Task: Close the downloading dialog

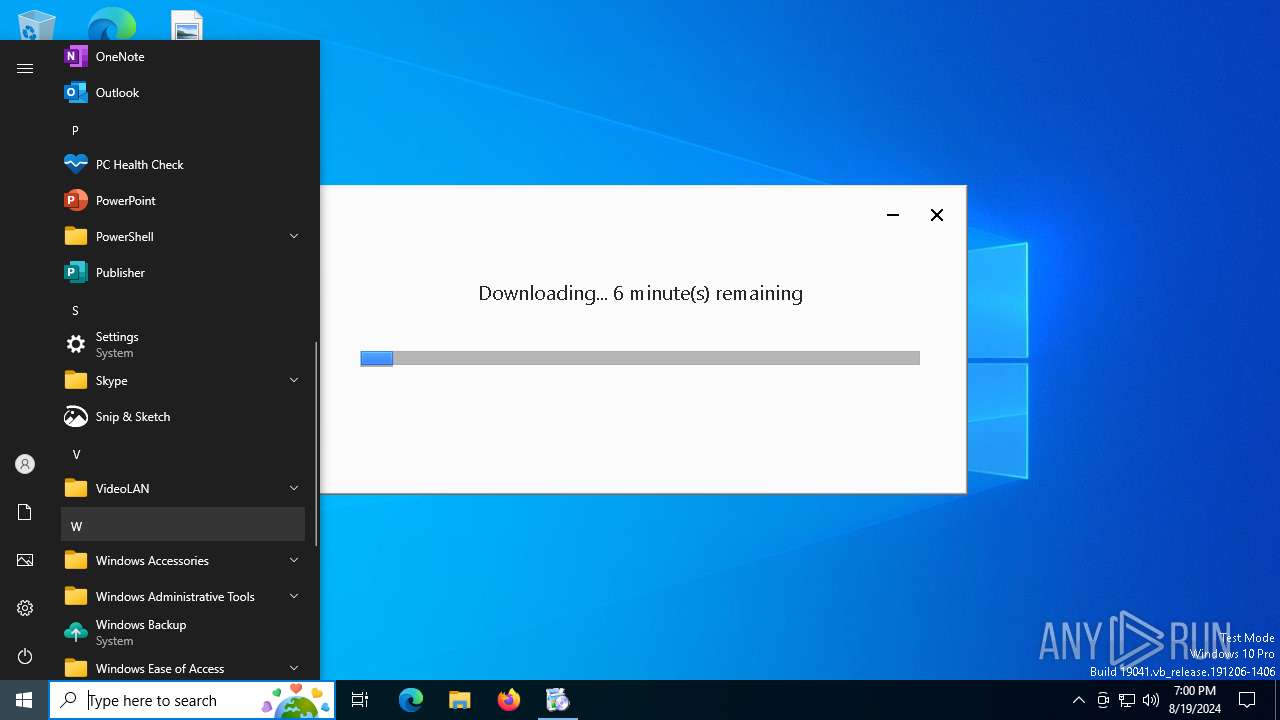Action: [x=937, y=215]
